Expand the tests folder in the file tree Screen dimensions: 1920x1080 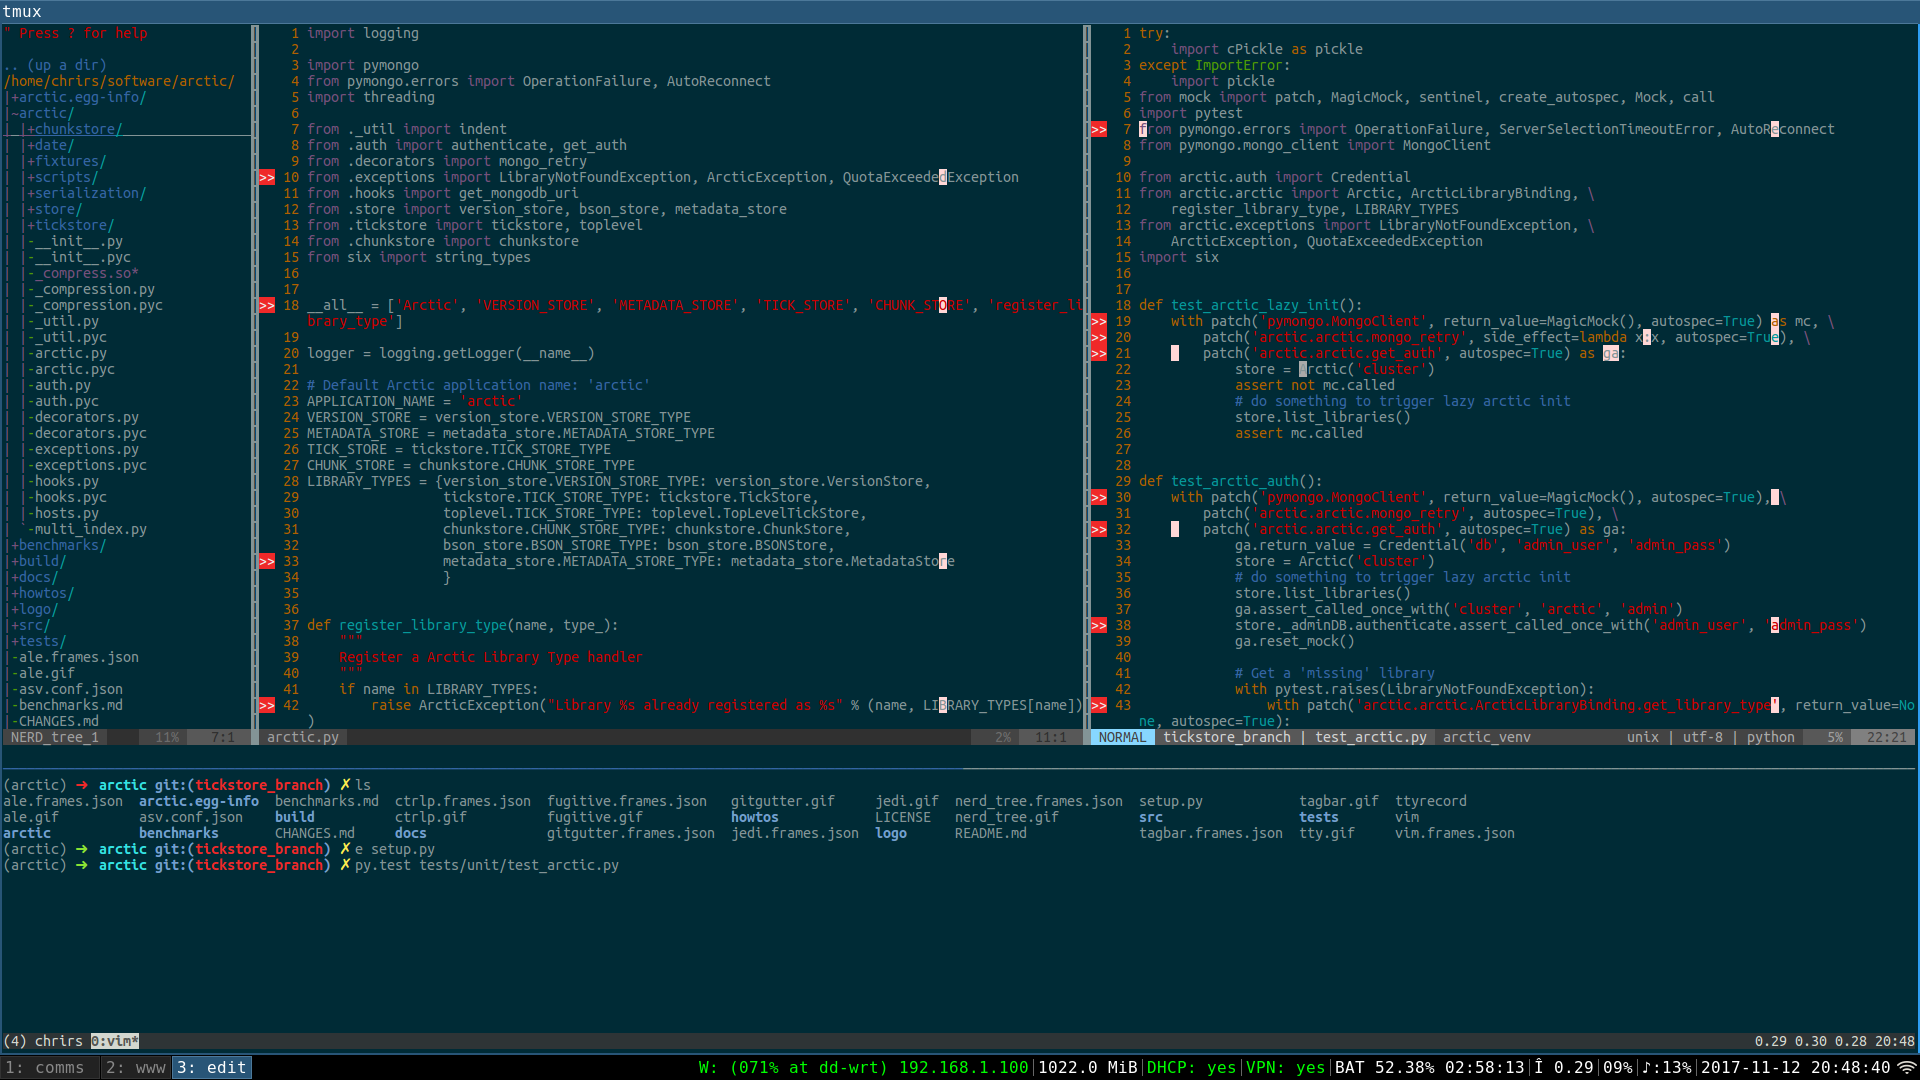[x=40, y=641]
